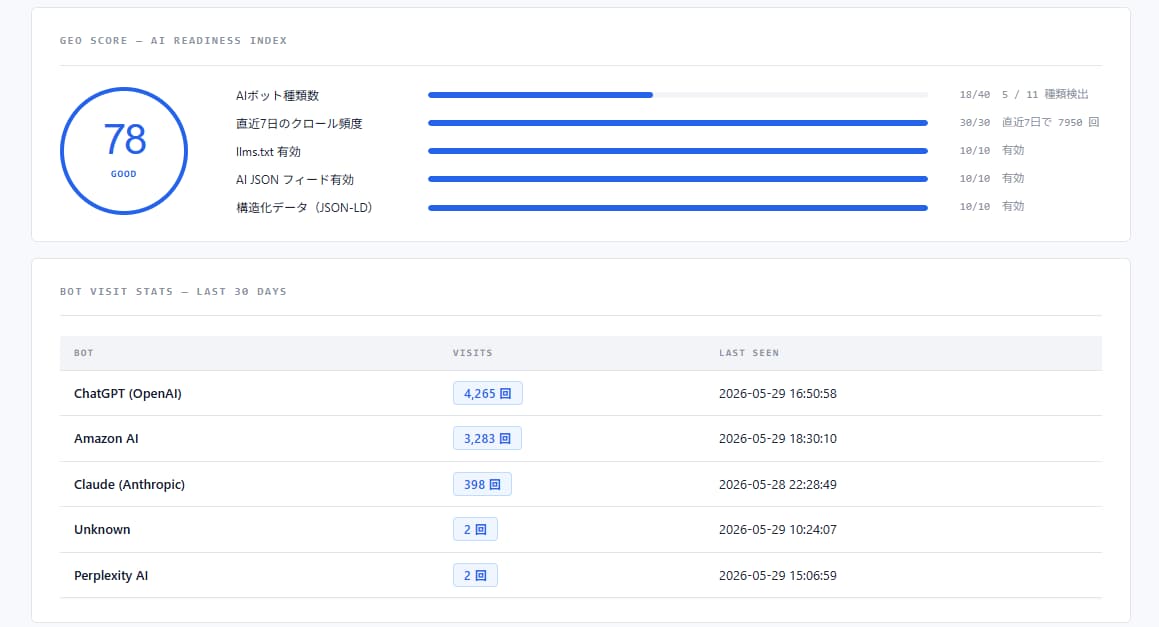
Task: Click the llms.txt 有効 label
Action: click(x=268, y=152)
